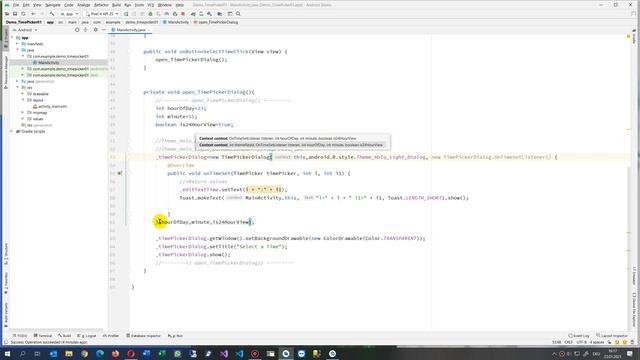Click Collapse All icon in Project panel
The image size is (640, 360).
coord(86,30)
